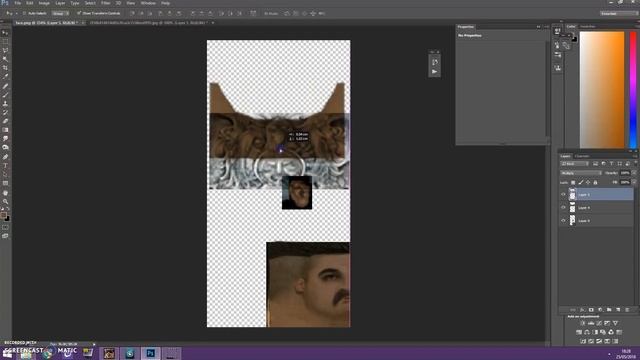Open the layer Fill field dropdown

click(x=634, y=182)
